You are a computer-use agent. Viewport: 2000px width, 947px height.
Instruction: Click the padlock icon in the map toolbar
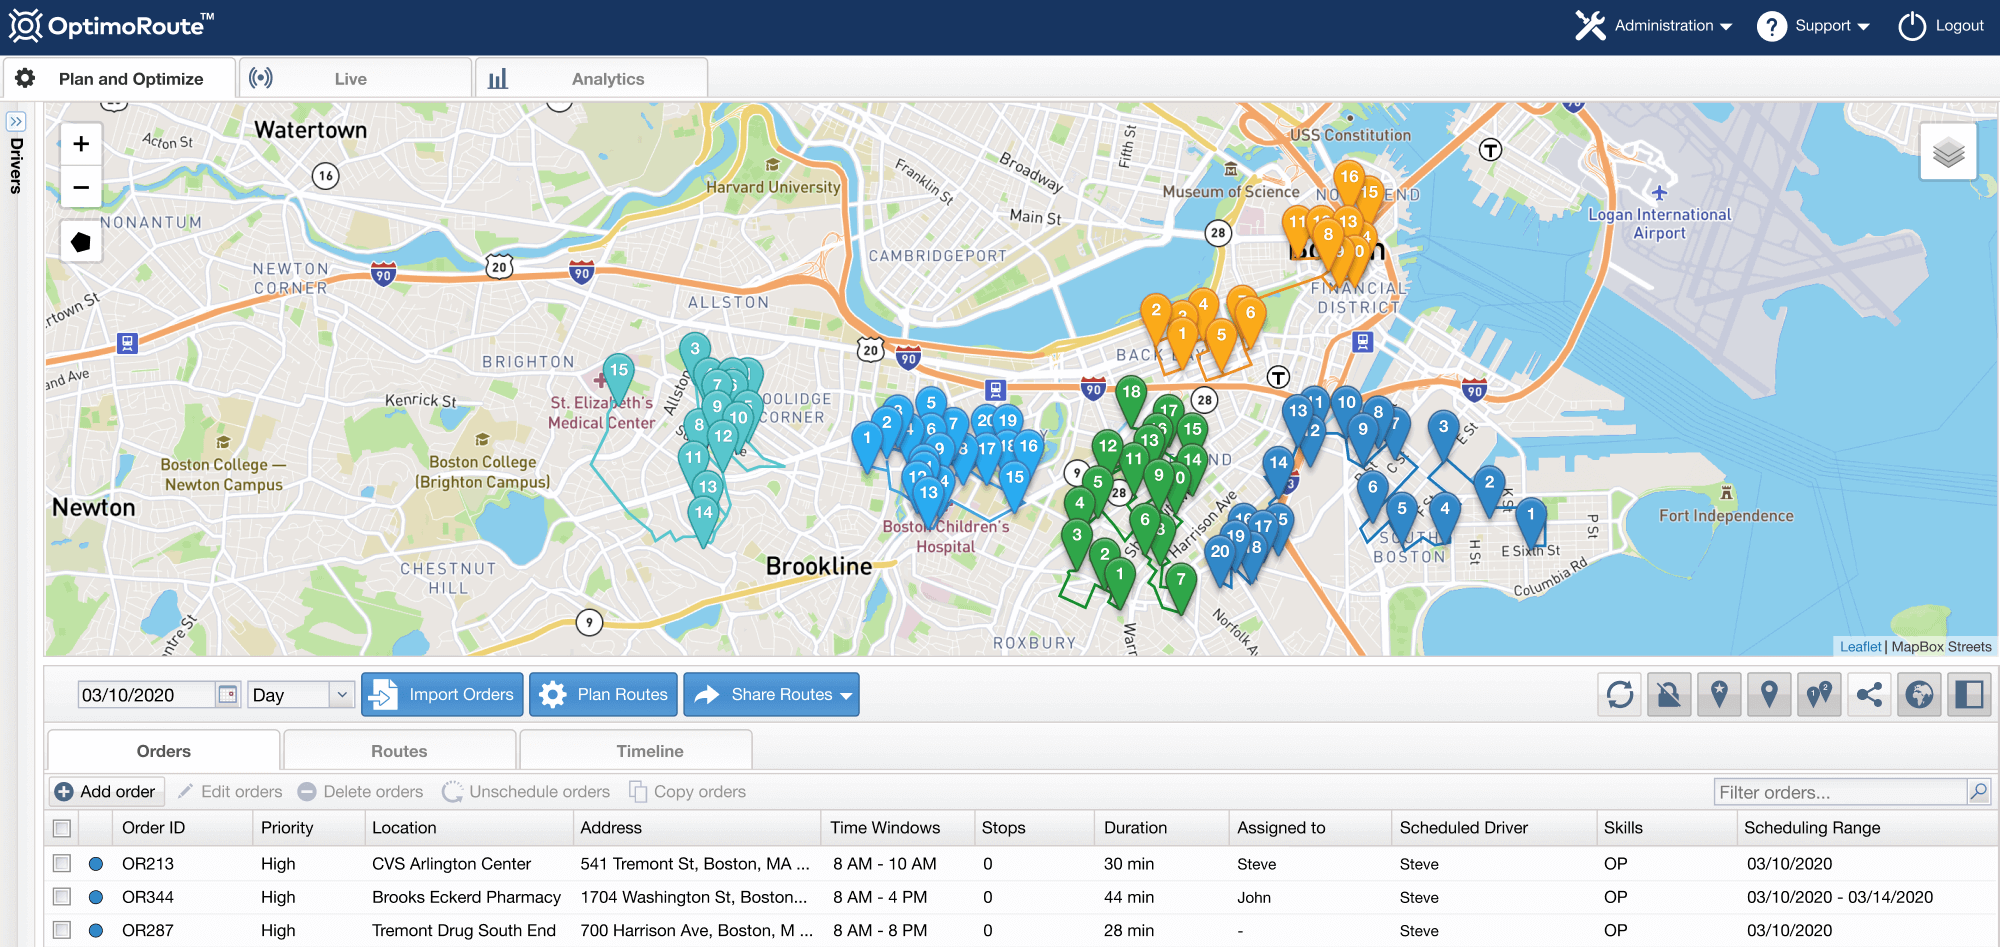tap(1669, 694)
